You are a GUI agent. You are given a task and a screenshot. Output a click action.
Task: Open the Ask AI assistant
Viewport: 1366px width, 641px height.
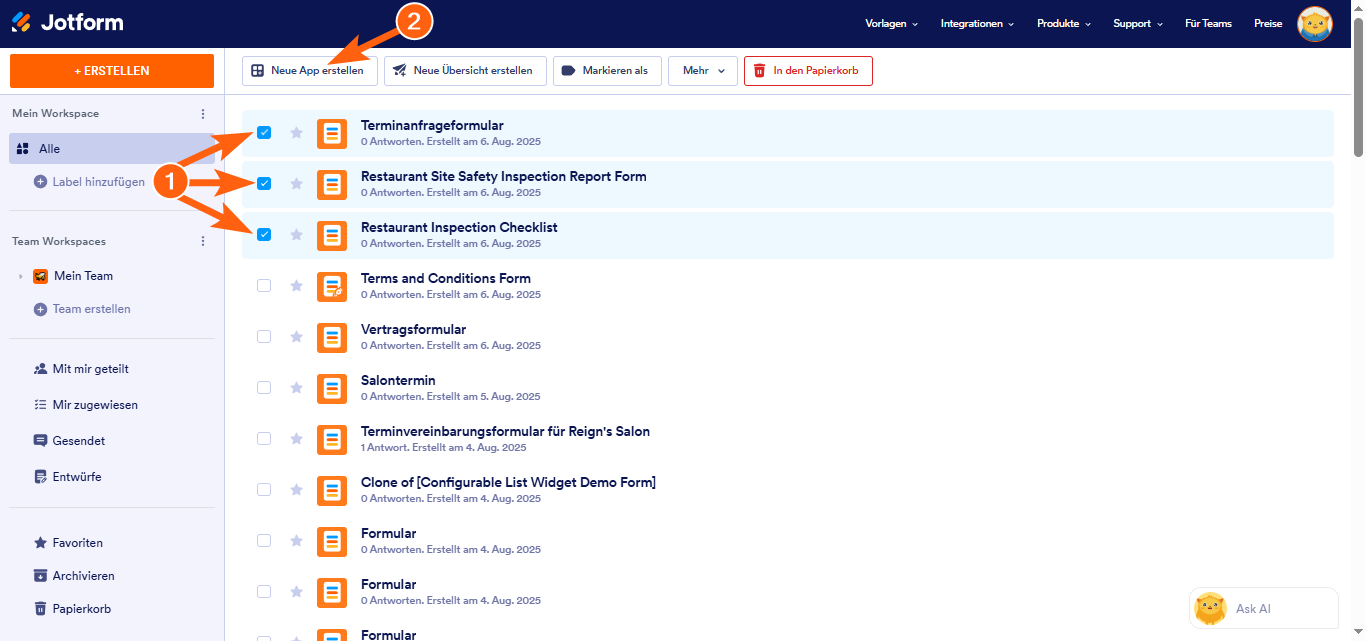[1264, 608]
